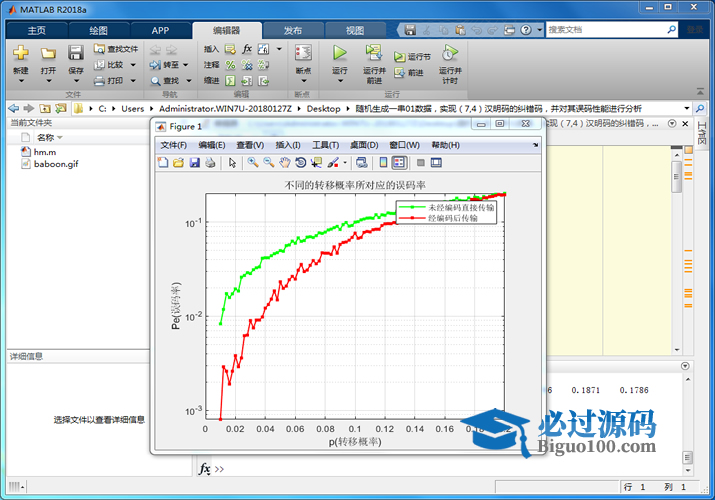This screenshot has width=715, height=500.
Task: Select hm.m in the current folder list
Action: pos(45,152)
